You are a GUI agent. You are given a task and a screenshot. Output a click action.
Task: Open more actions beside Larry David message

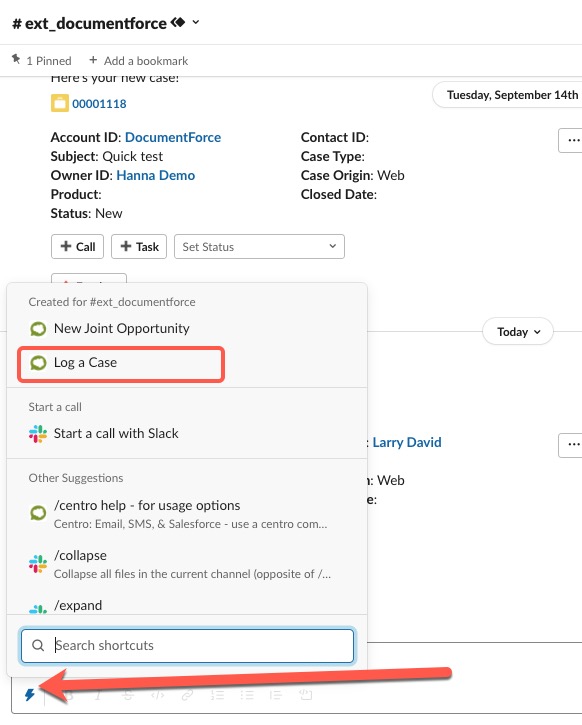tap(572, 445)
